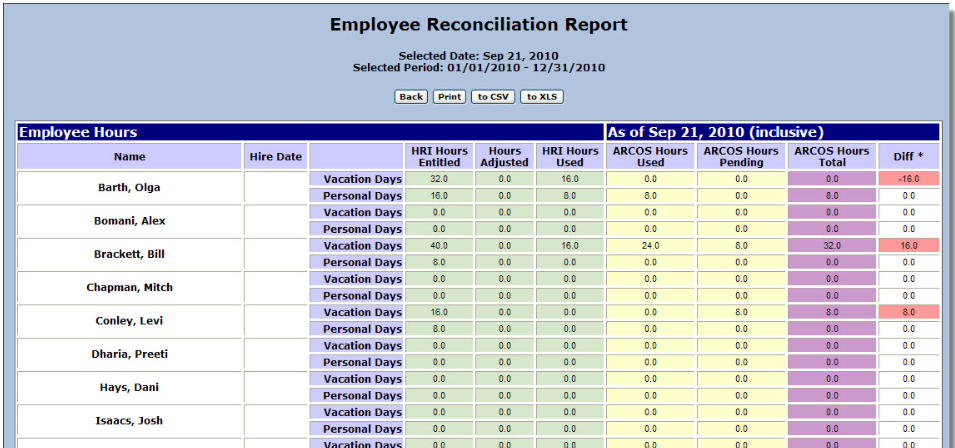Screen dimensions: 955x448
Task: Click the ARCOS Hours Pending header
Action: click(741, 156)
